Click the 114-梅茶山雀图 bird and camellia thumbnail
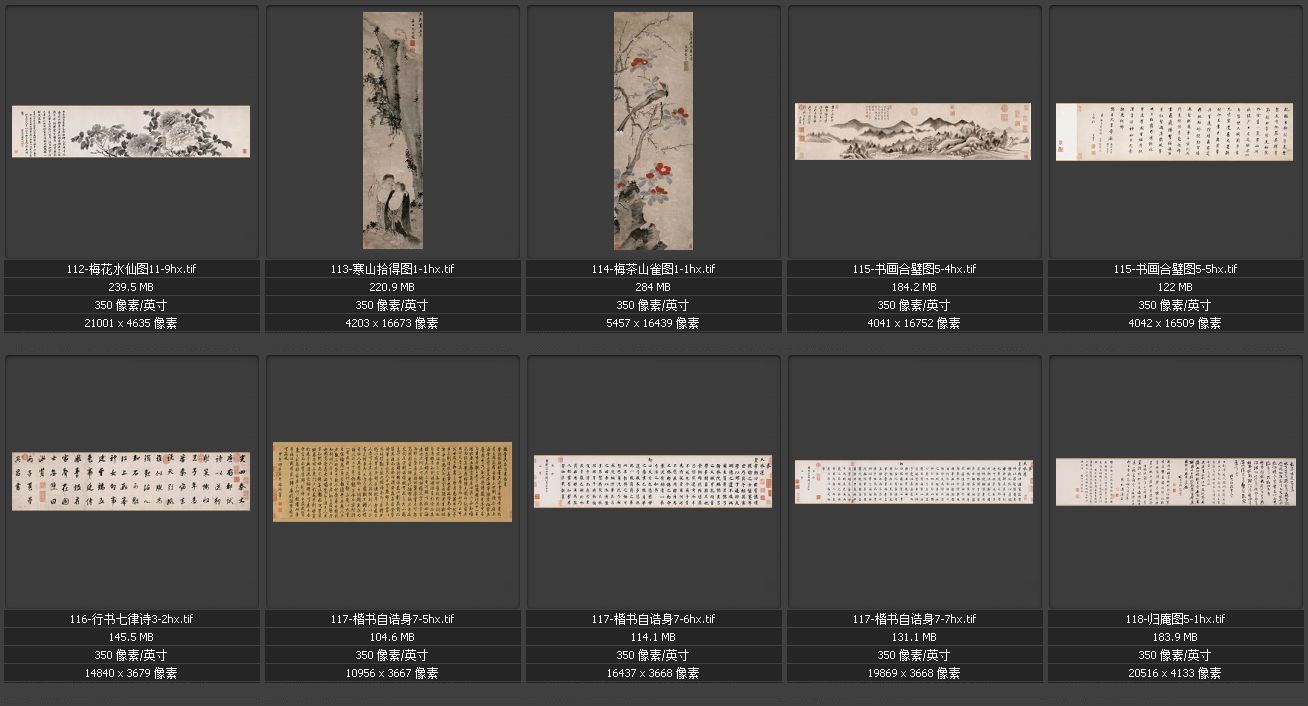The width and height of the screenshot is (1308, 706). 653,131
